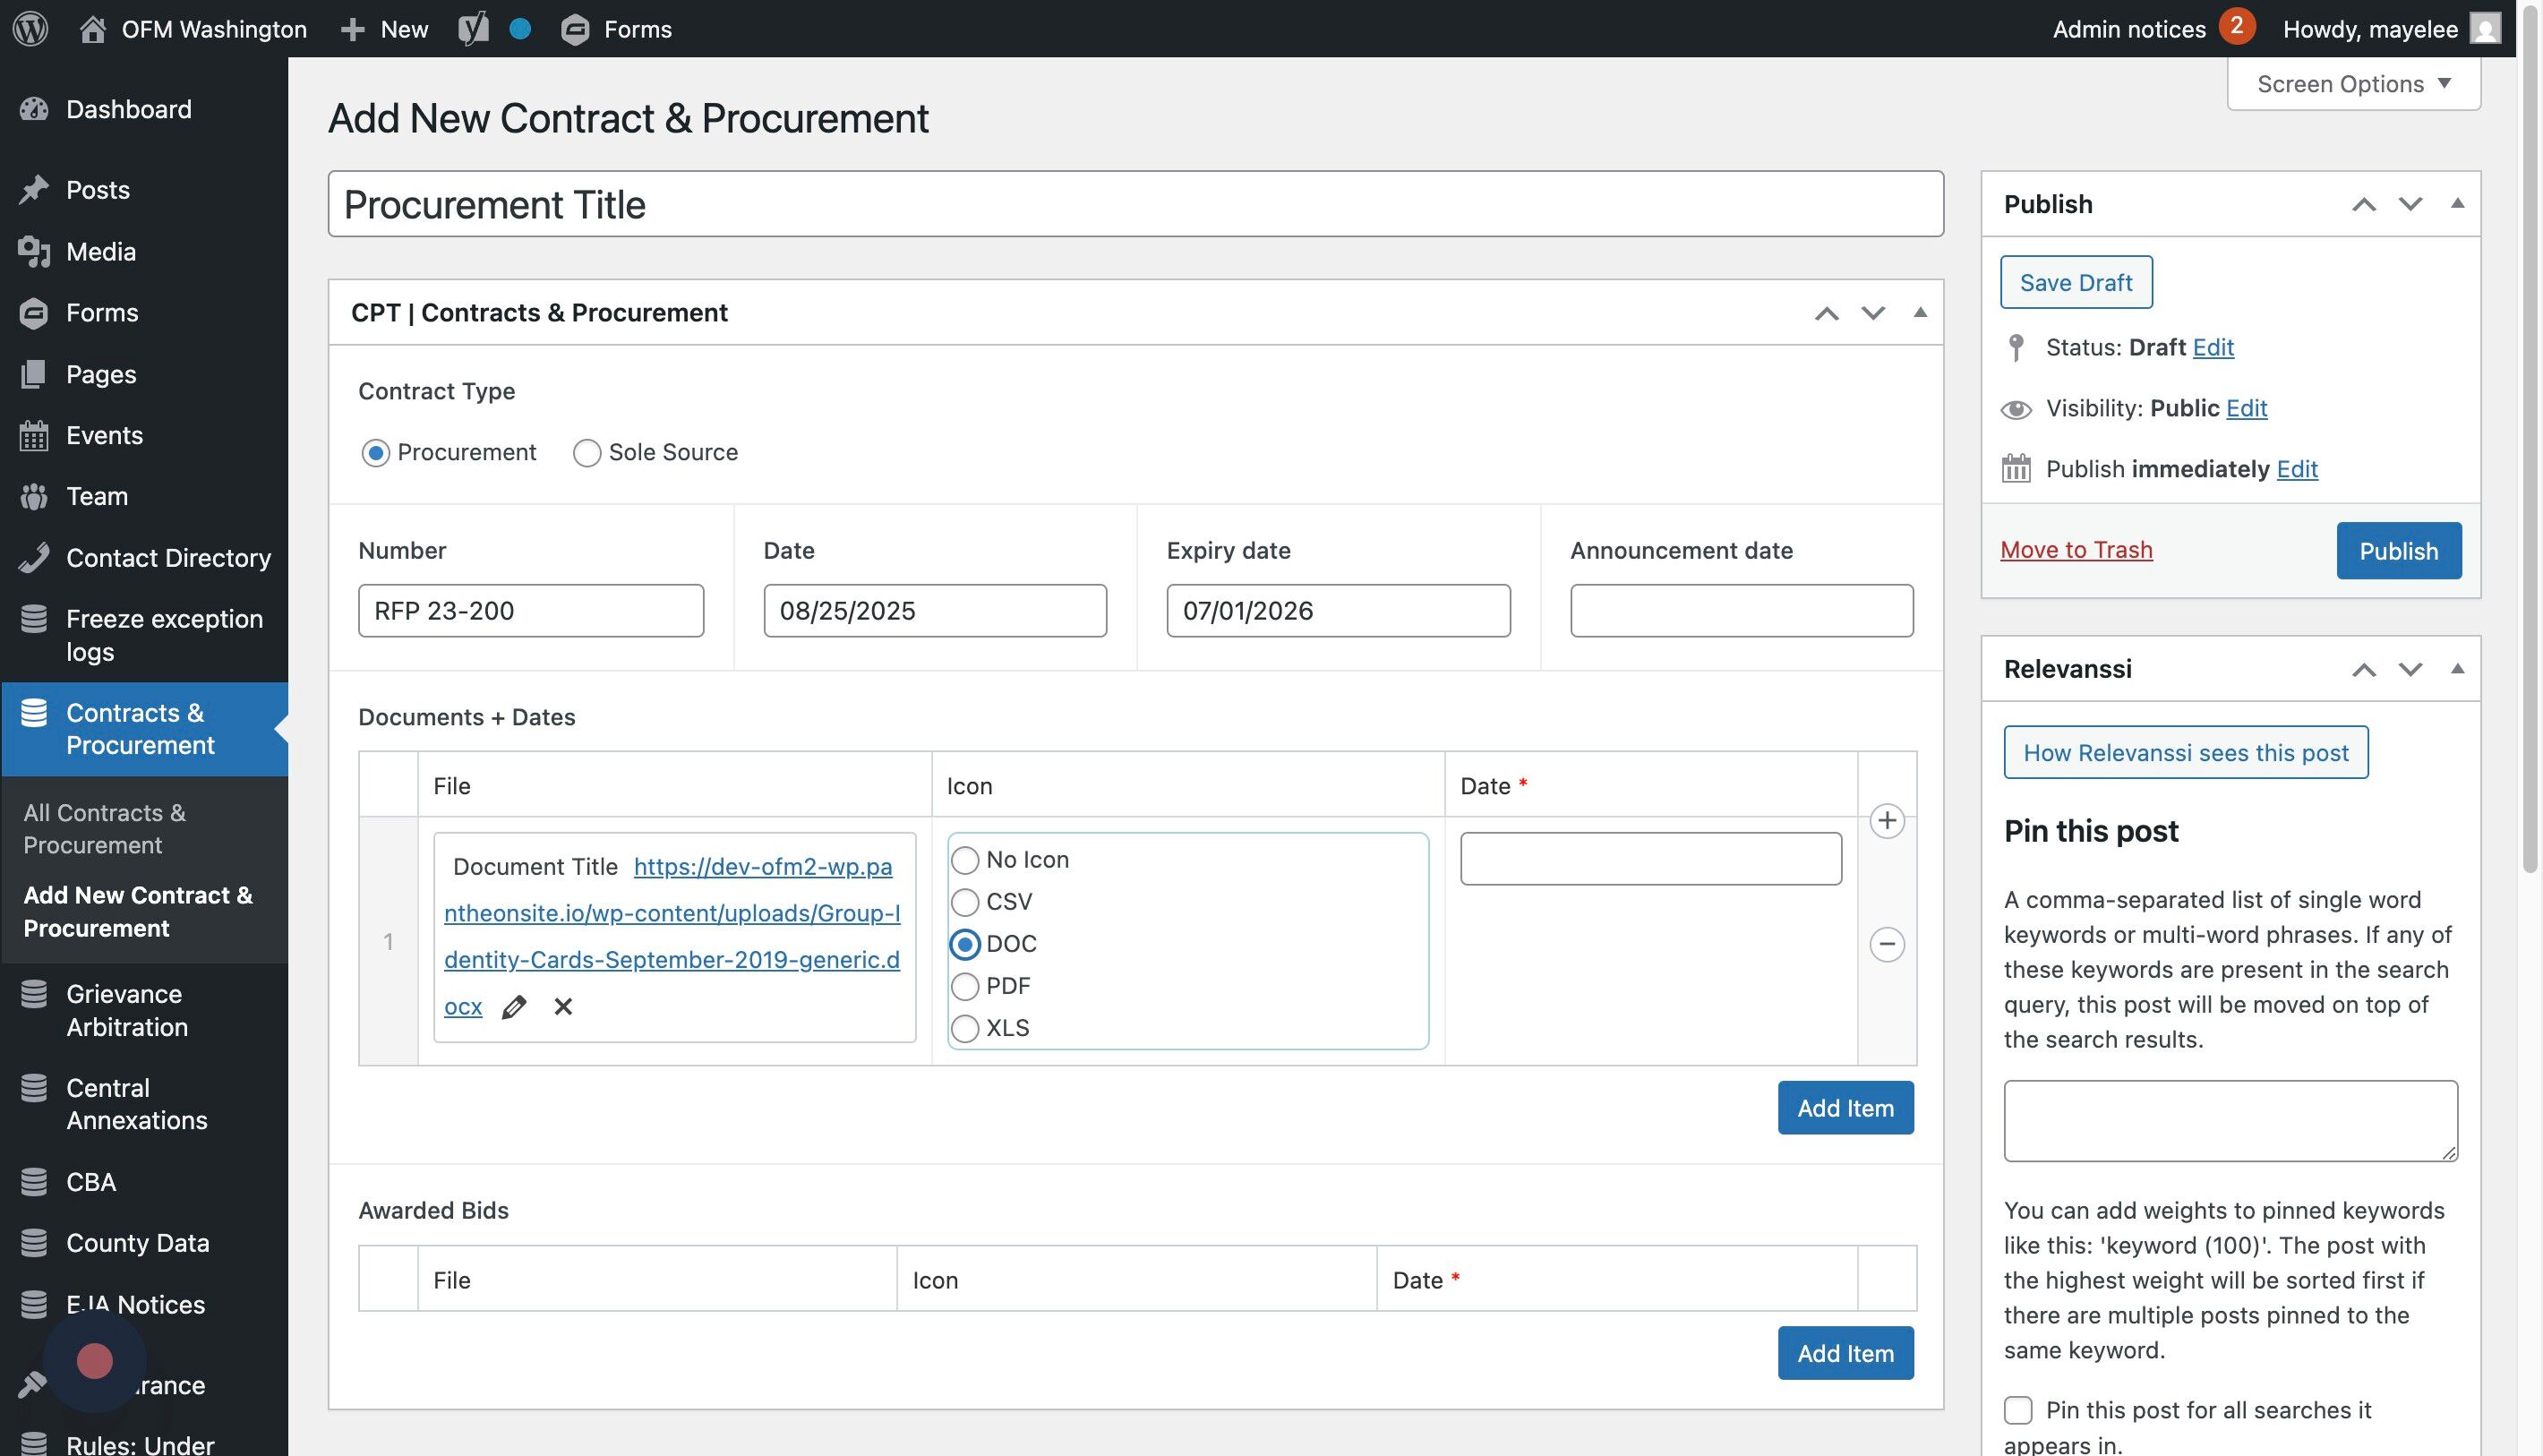Viewport: 2543px width, 1456px height.
Task: Open All Contracts & Procurement submenu item
Action: coord(104,828)
